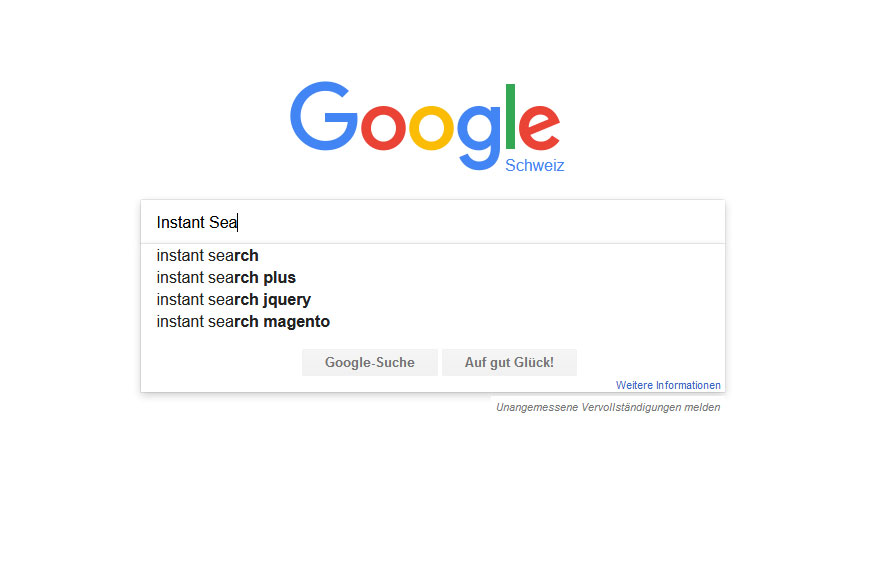Click the yellow letter o in the logo
The image size is (891, 578).
431,127
